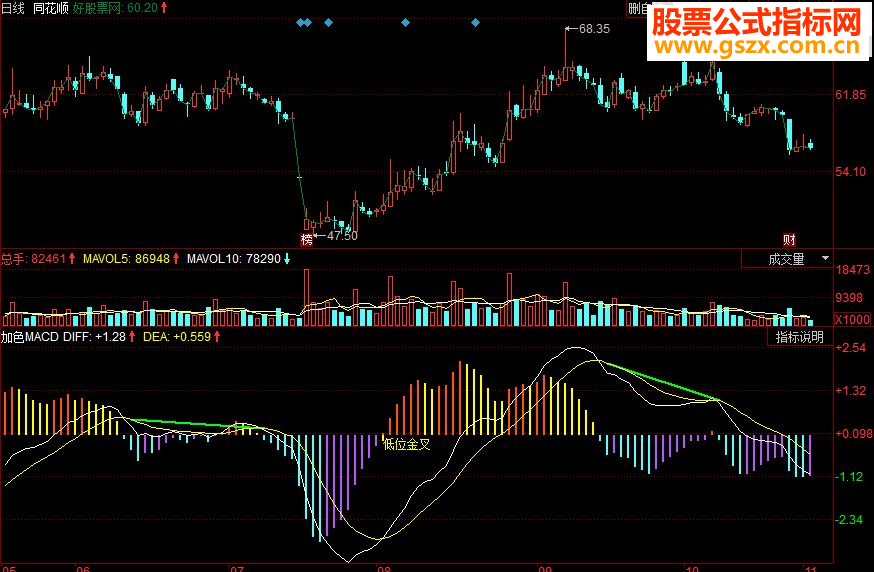This screenshot has height=572, width=874.
Task: Click the 54.10 price axis value
Action: click(851, 172)
